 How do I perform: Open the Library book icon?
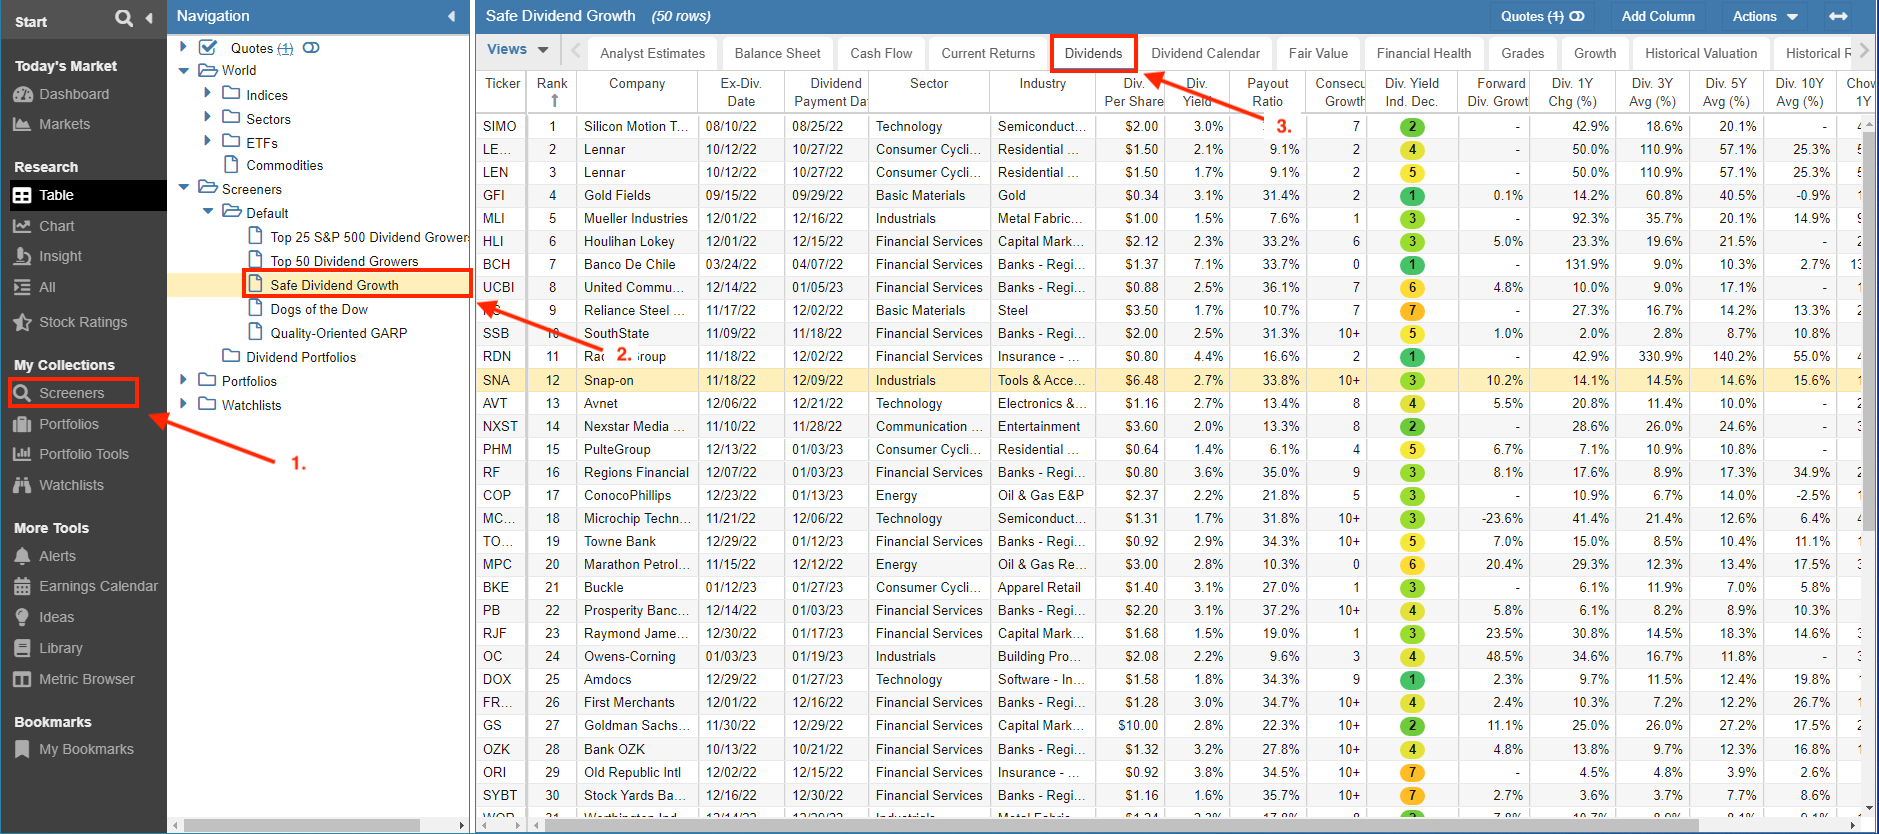click(x=22, y=648)
